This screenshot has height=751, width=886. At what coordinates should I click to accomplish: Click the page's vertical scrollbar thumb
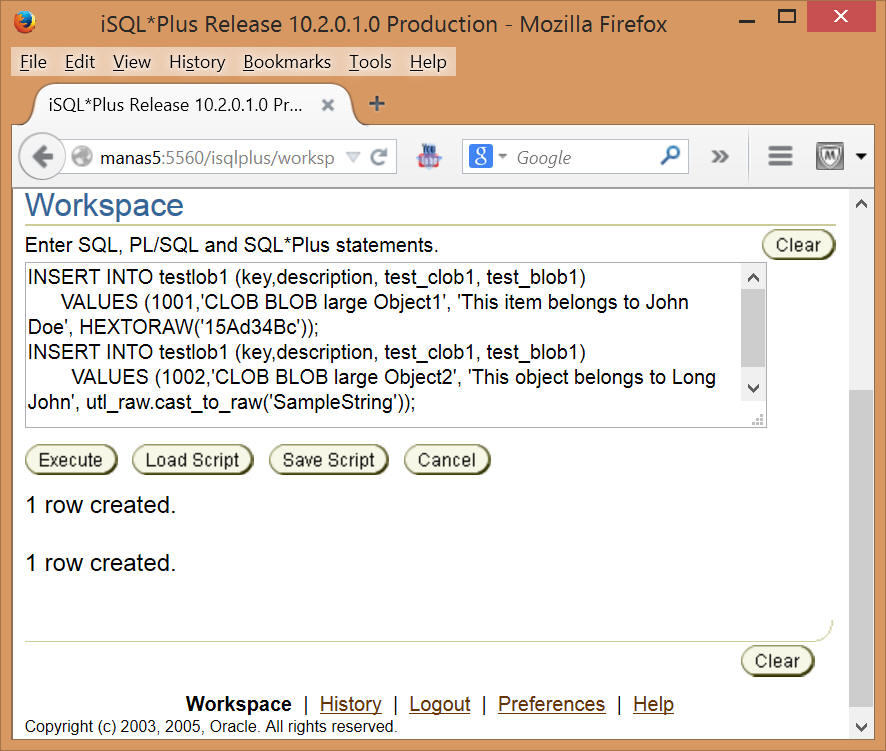[x=860, y=550]
